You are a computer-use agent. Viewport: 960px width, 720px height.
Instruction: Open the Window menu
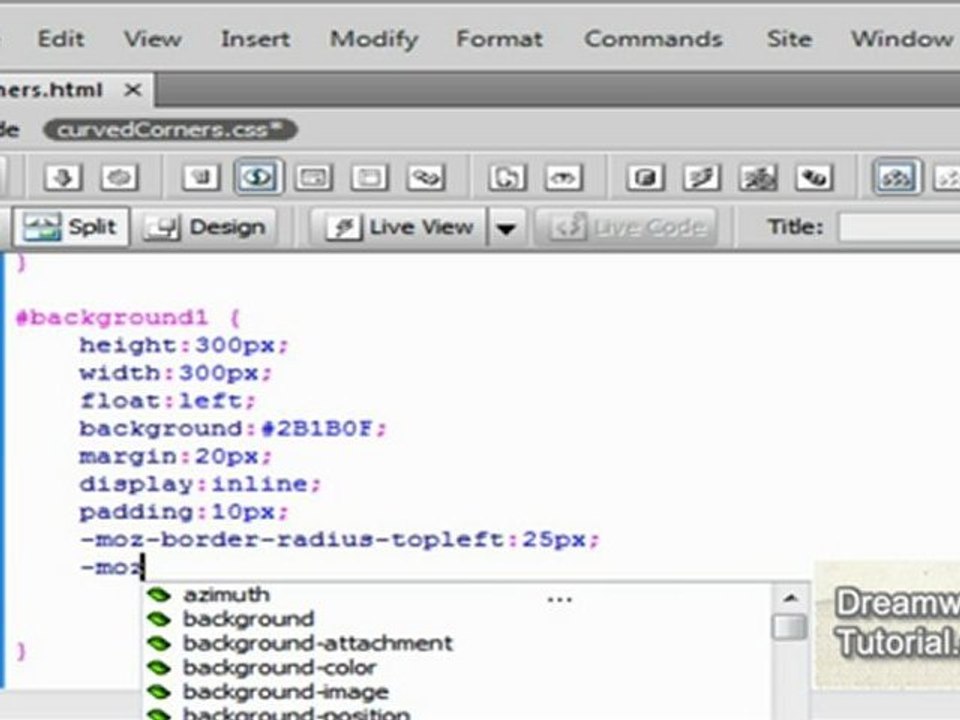[902, 39]
